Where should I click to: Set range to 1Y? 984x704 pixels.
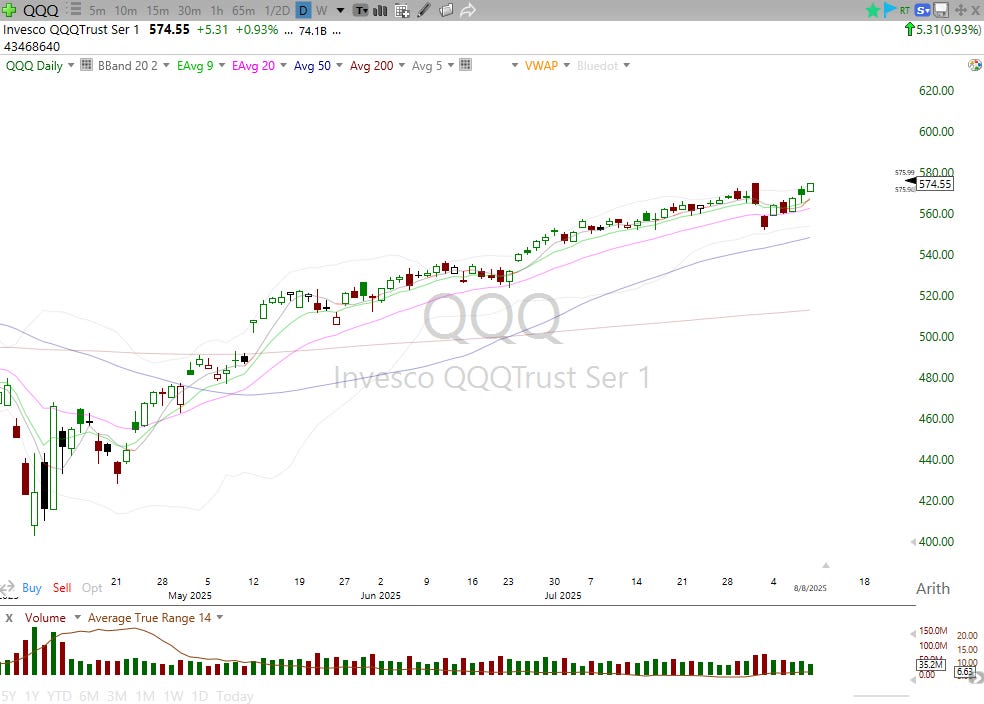(32, 696)
